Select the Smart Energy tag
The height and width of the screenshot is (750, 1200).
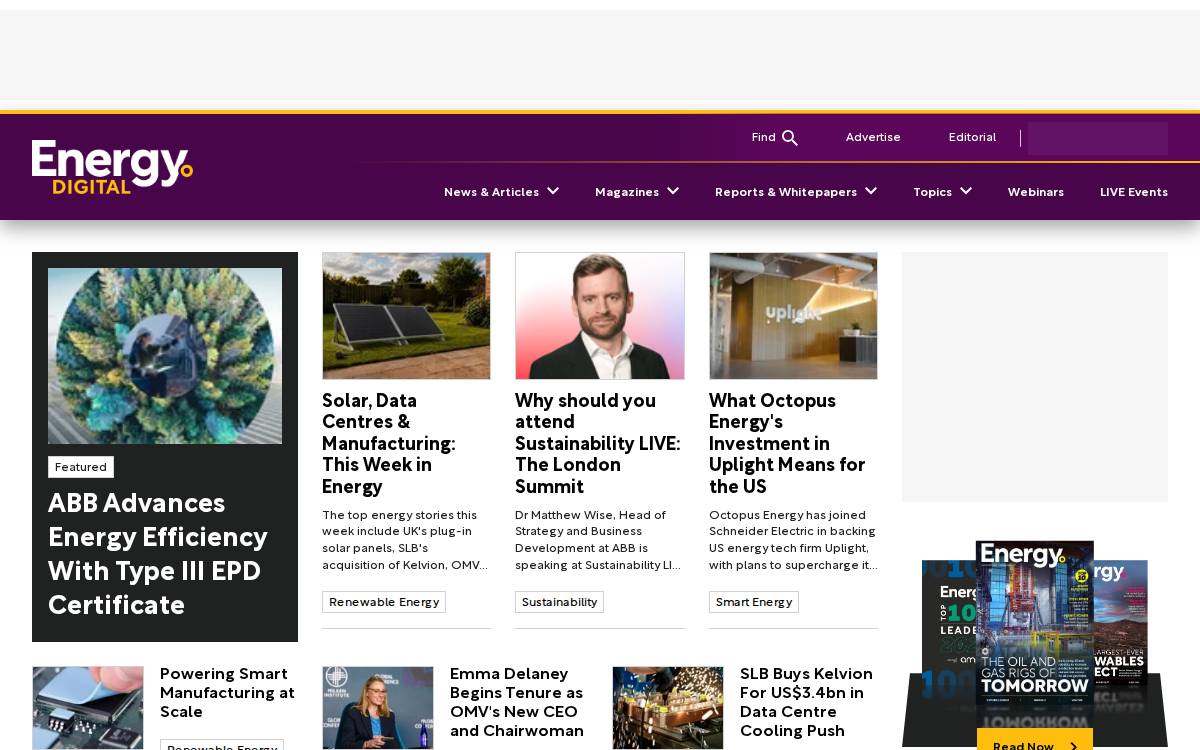tap(754, 602)
